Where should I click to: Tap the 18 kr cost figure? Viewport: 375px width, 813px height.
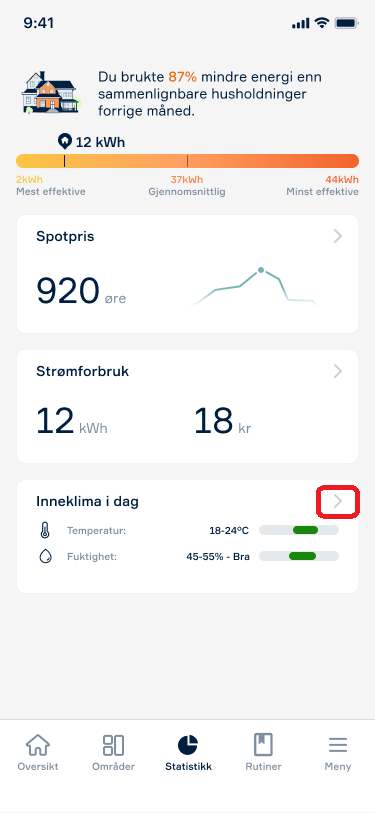click(222, 420)
